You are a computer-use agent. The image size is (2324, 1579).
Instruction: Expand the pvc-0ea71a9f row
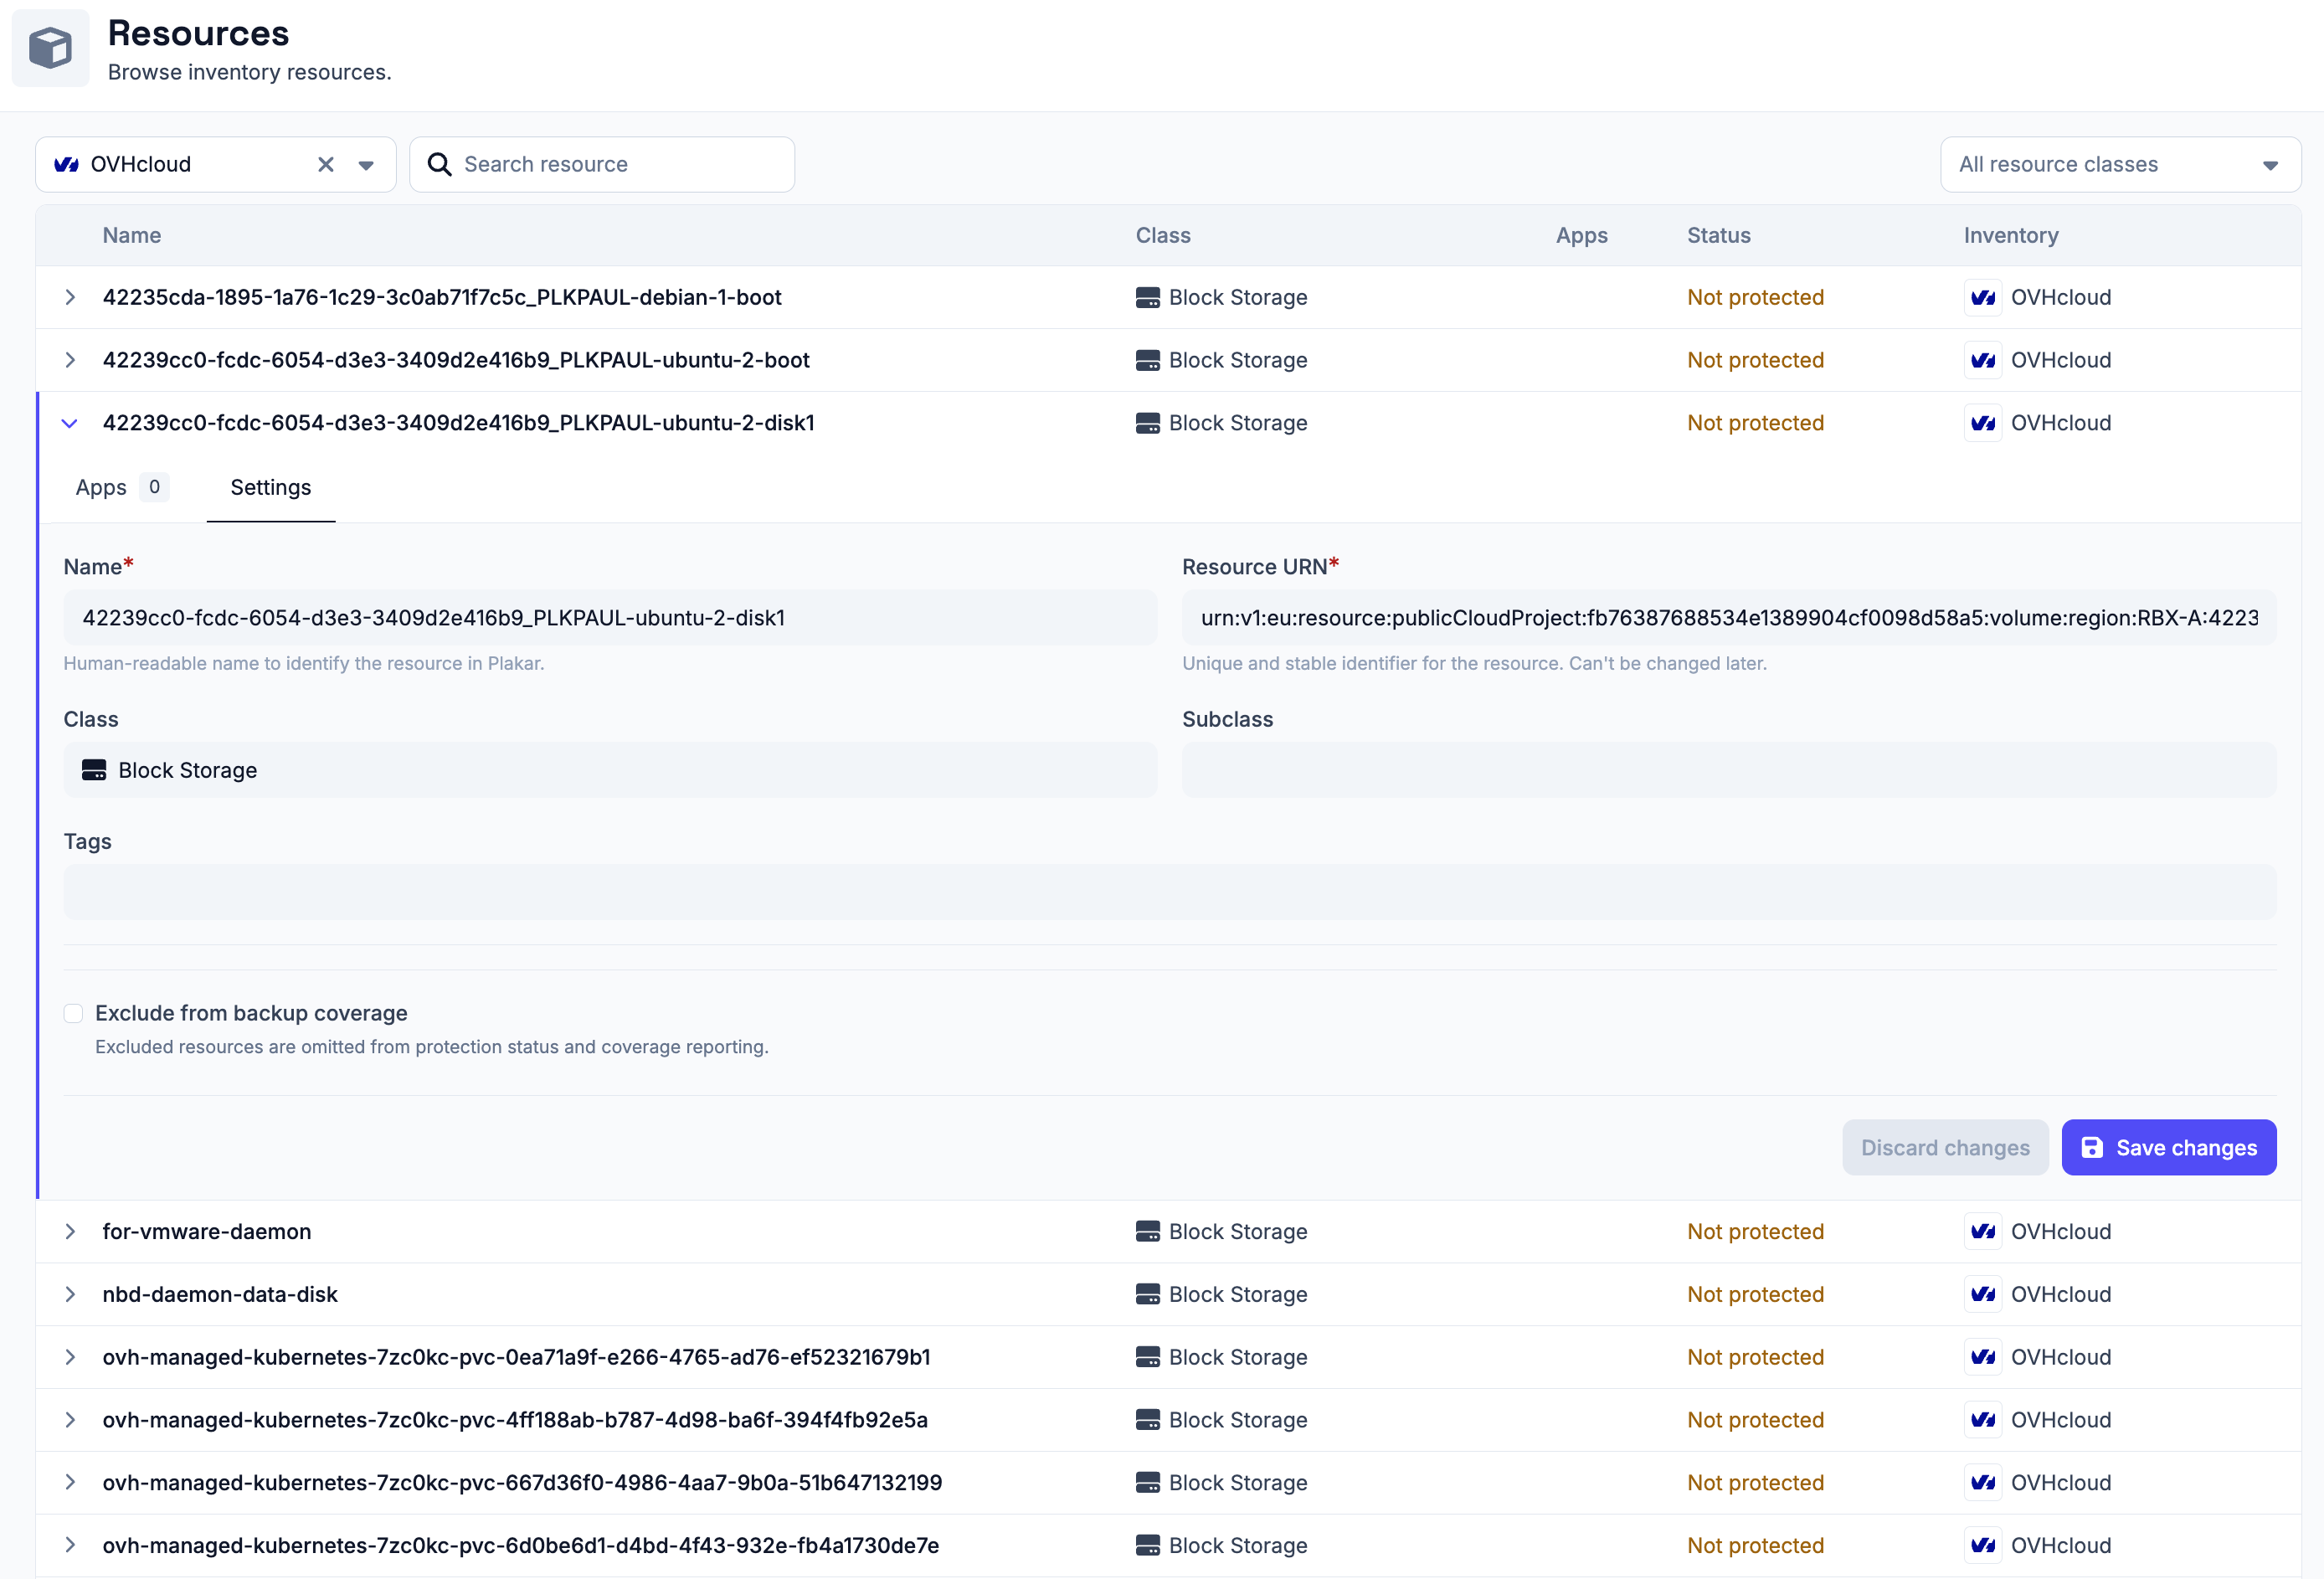pyautogui.click(x=70, y=1357)
